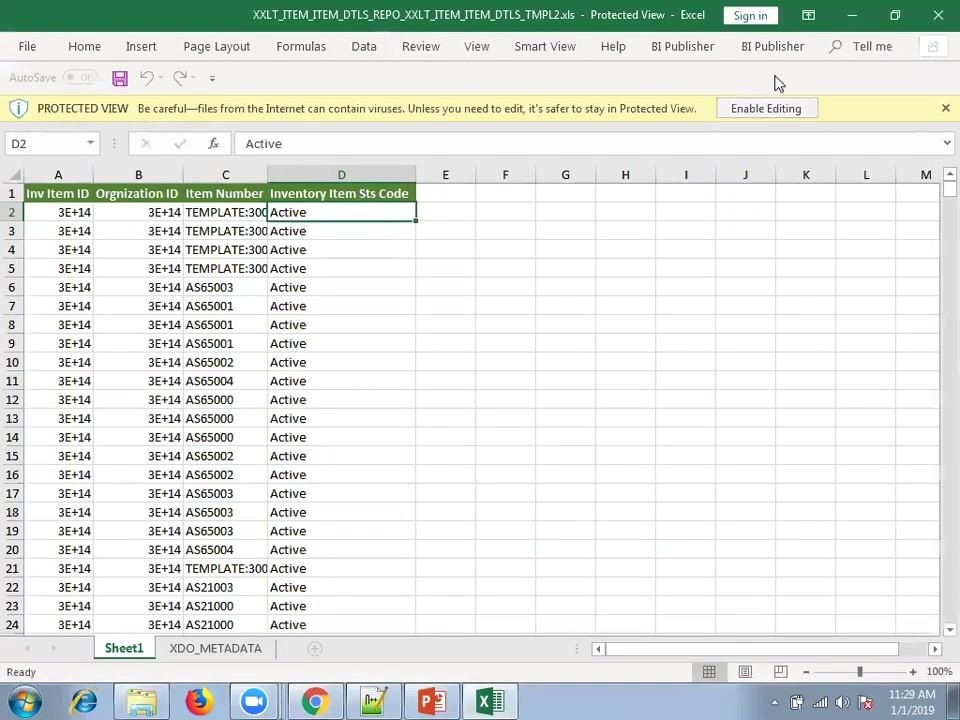Viewport: 960px width, 720px height.
Task: Open the Page Layout ribbon tab
Action: point(217,47)
